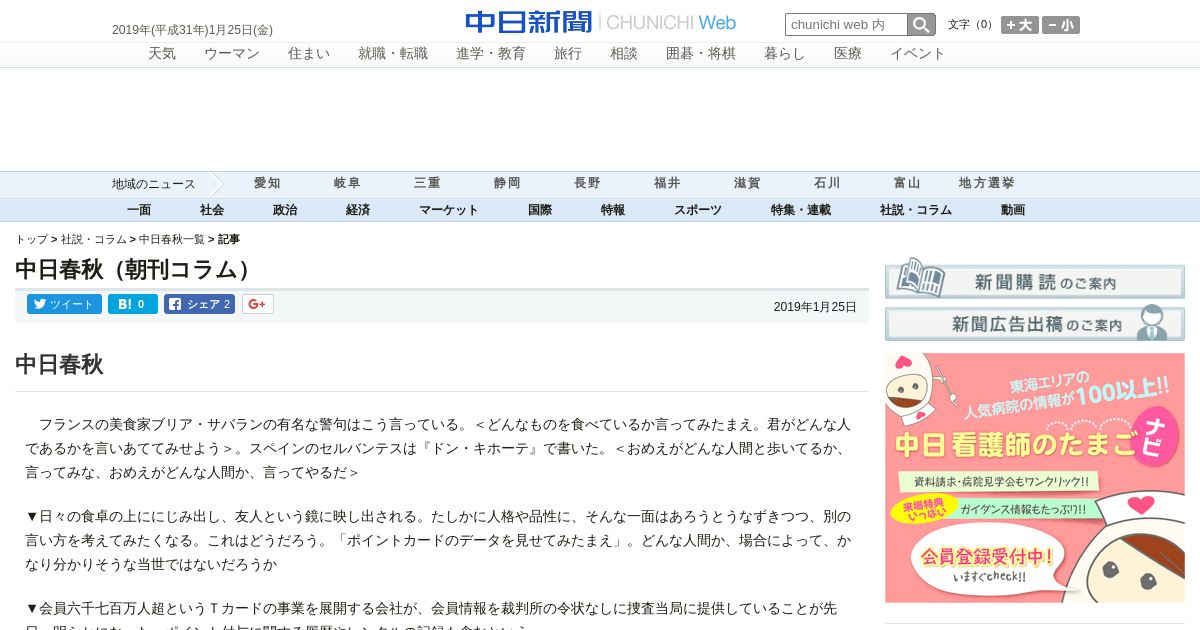1200x630 pixels.
Task: Open the 天気 top menu
Action: pyautogui.click(x=162, y=54)
